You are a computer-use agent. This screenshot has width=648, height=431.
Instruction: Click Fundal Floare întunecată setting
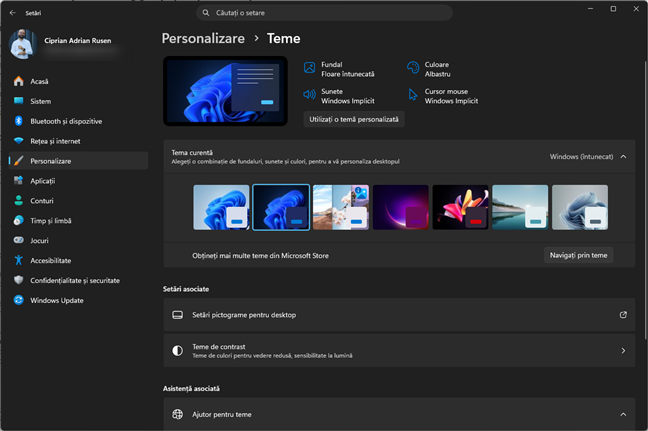coord(339,69)
